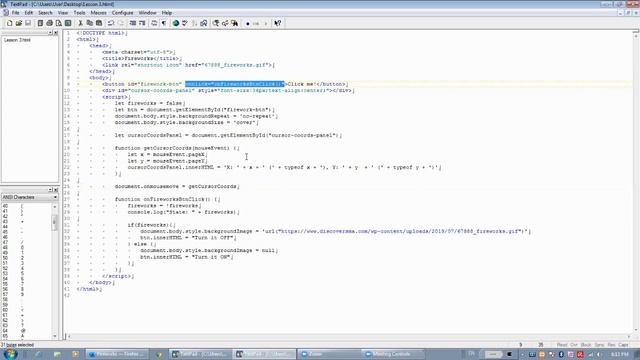Click the Redo arrow icon

tap(120, 23)
